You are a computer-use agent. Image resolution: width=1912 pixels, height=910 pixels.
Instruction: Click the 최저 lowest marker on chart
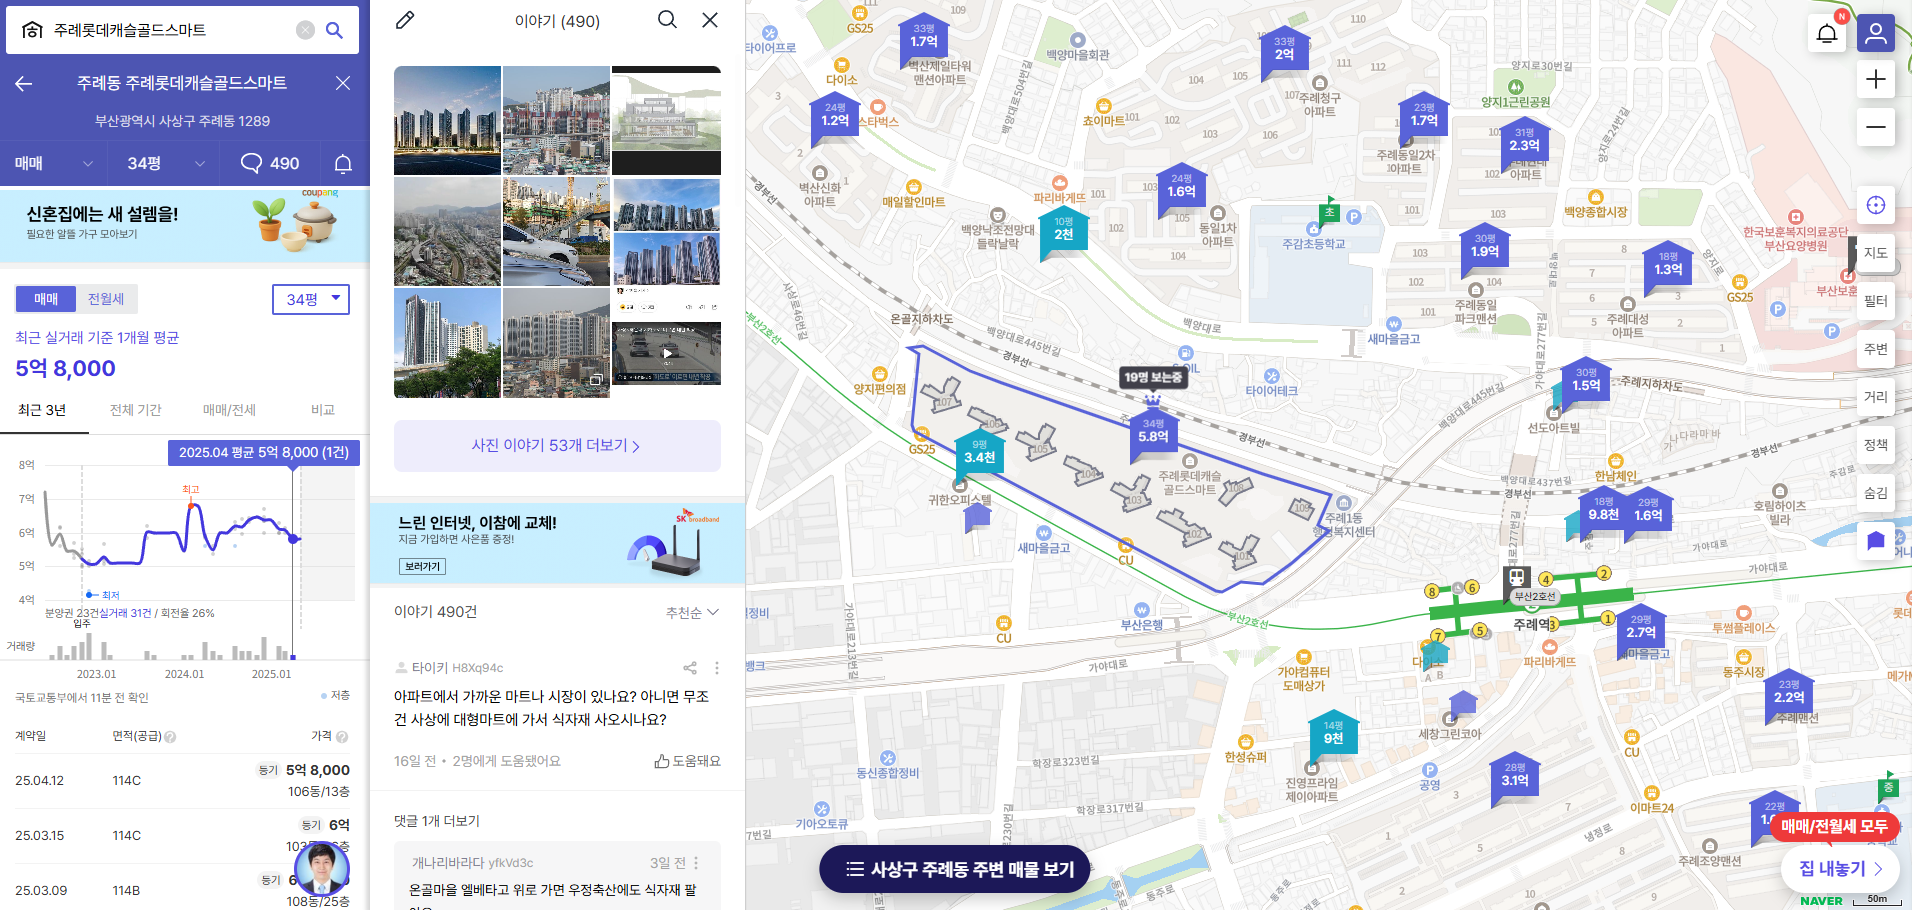pyautogui.click(x=90, y=594)
